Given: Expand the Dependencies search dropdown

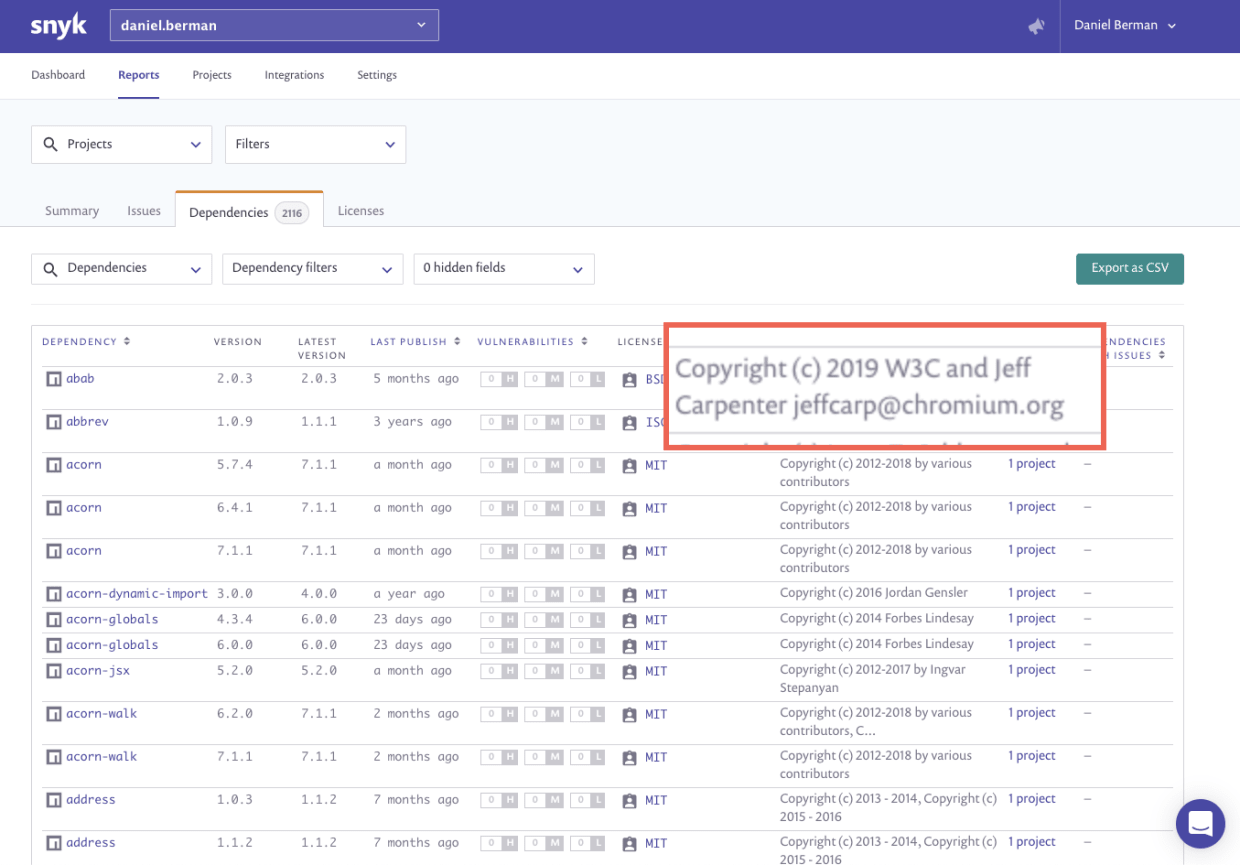Looking at the screenshot, I should 122,268.
